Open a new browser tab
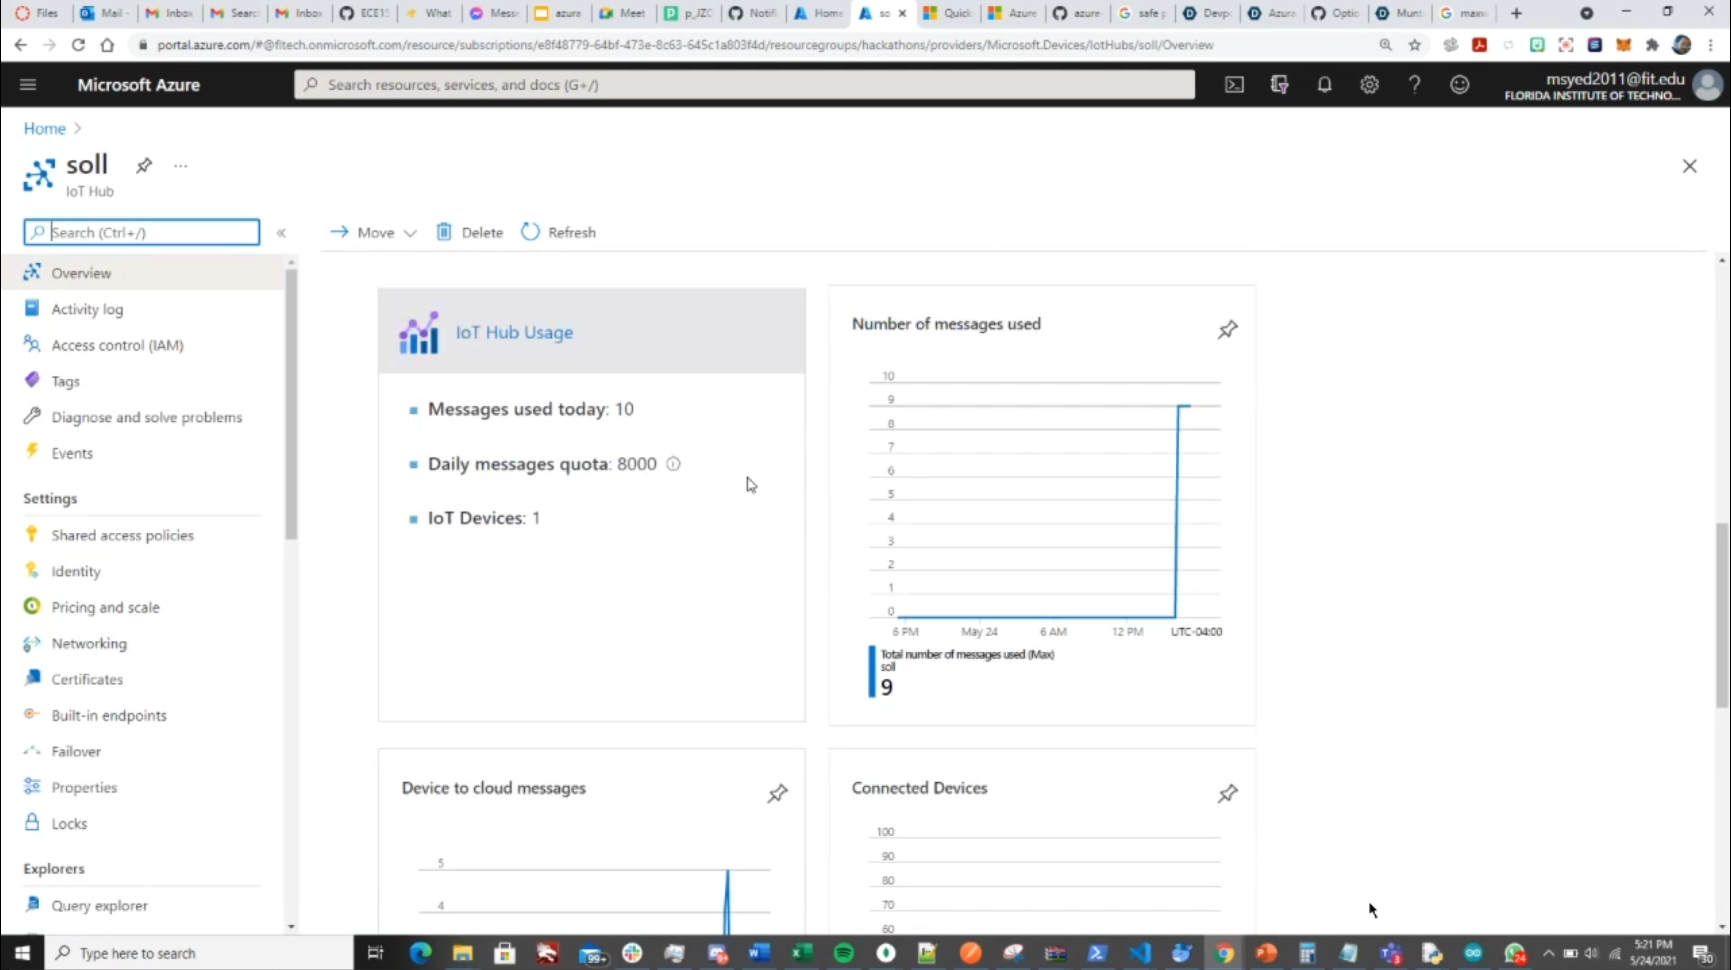 point(1516,13)
